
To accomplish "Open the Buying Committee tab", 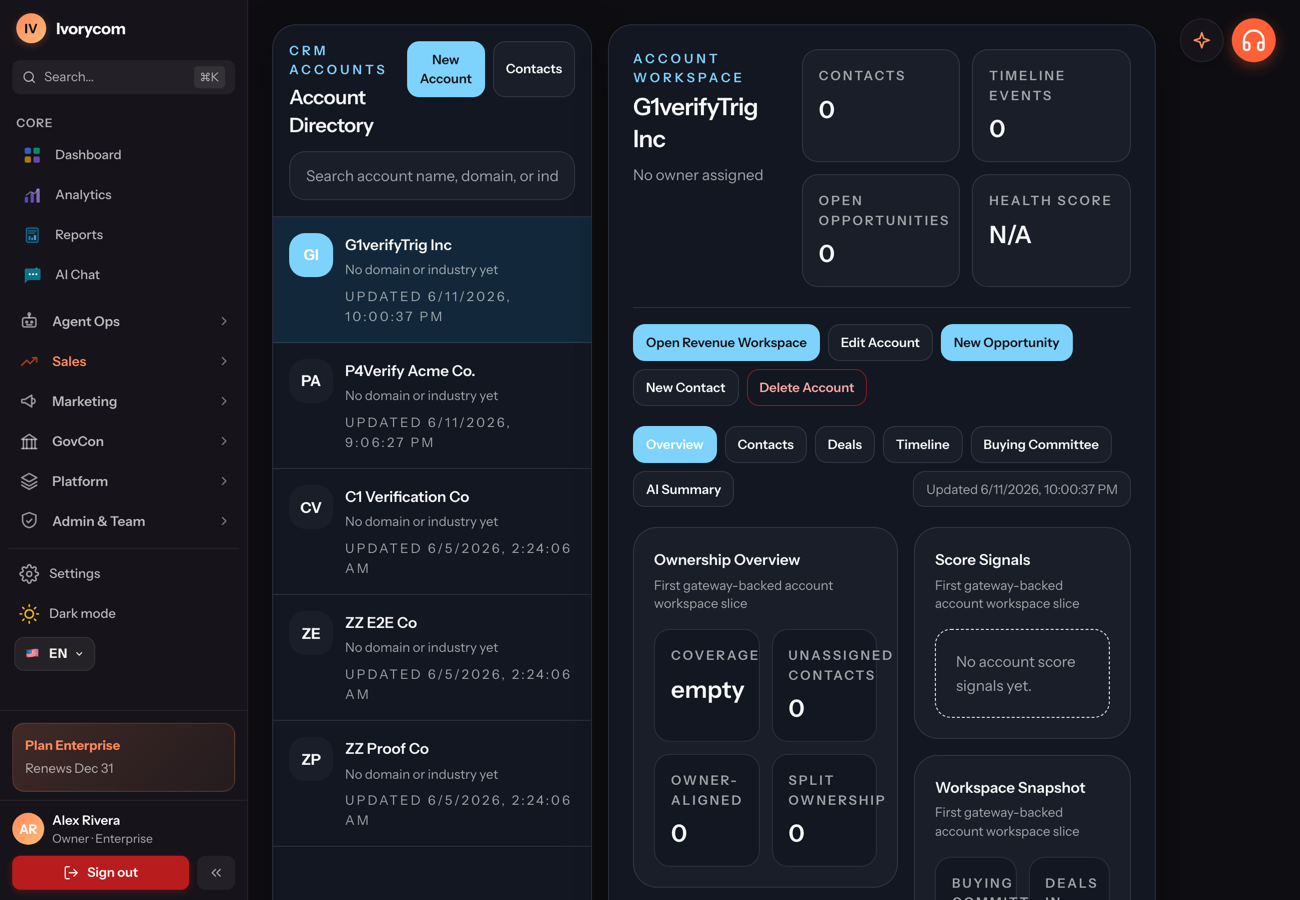I will pos(1041,445).
